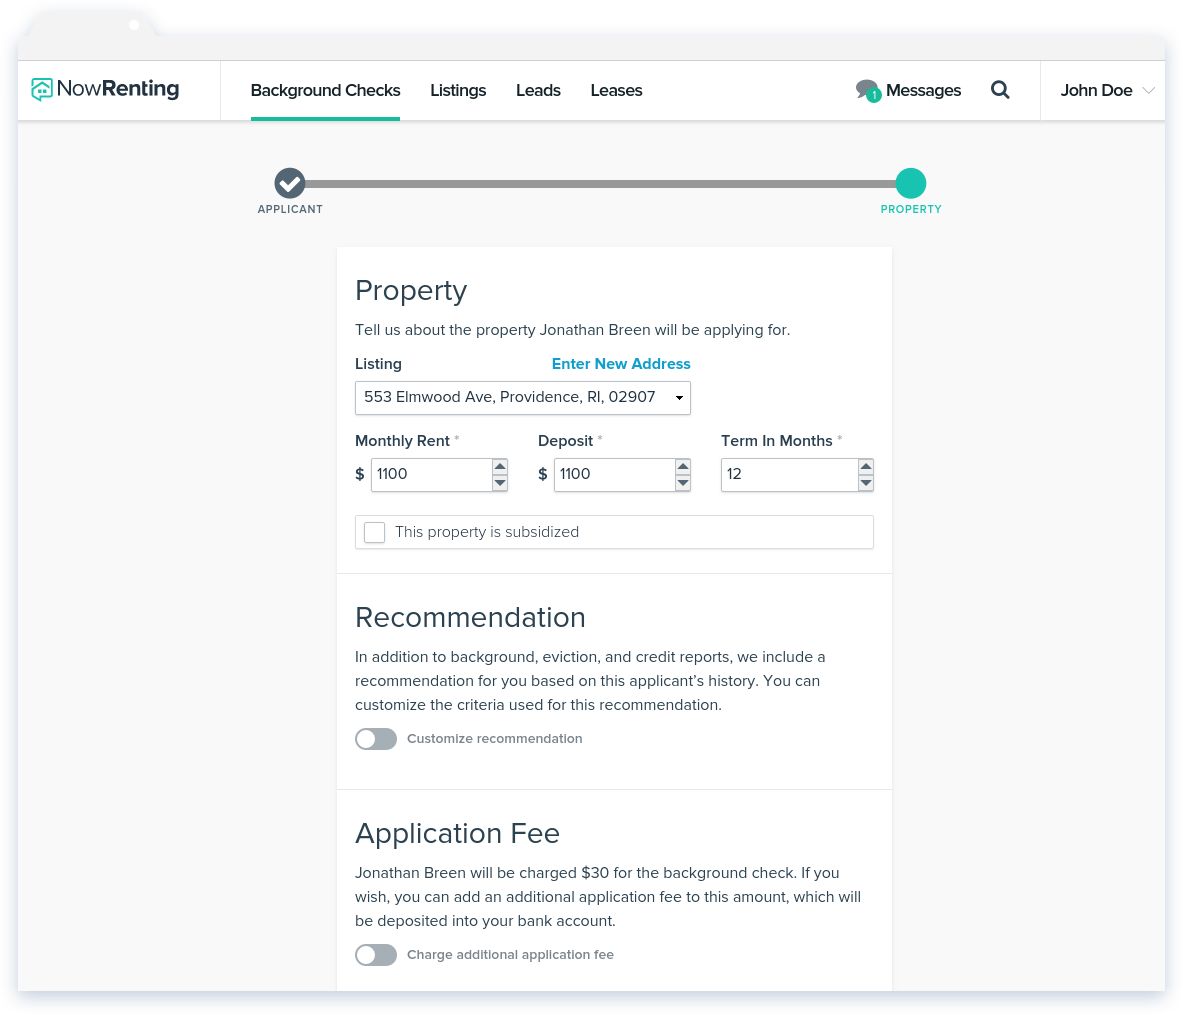
Task: Increase Term In Months with up arrow
Action: (x=866, y=466)
